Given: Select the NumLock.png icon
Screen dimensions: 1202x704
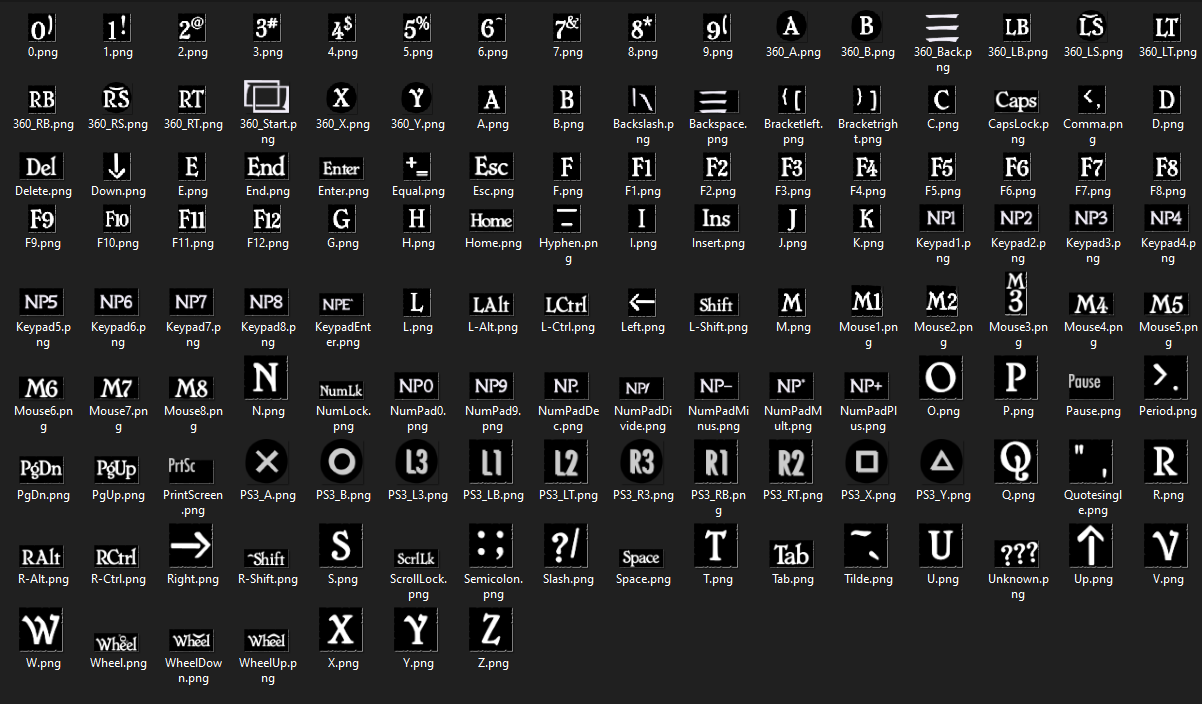Looking at the screenshot, I should (x=341, y=390).
